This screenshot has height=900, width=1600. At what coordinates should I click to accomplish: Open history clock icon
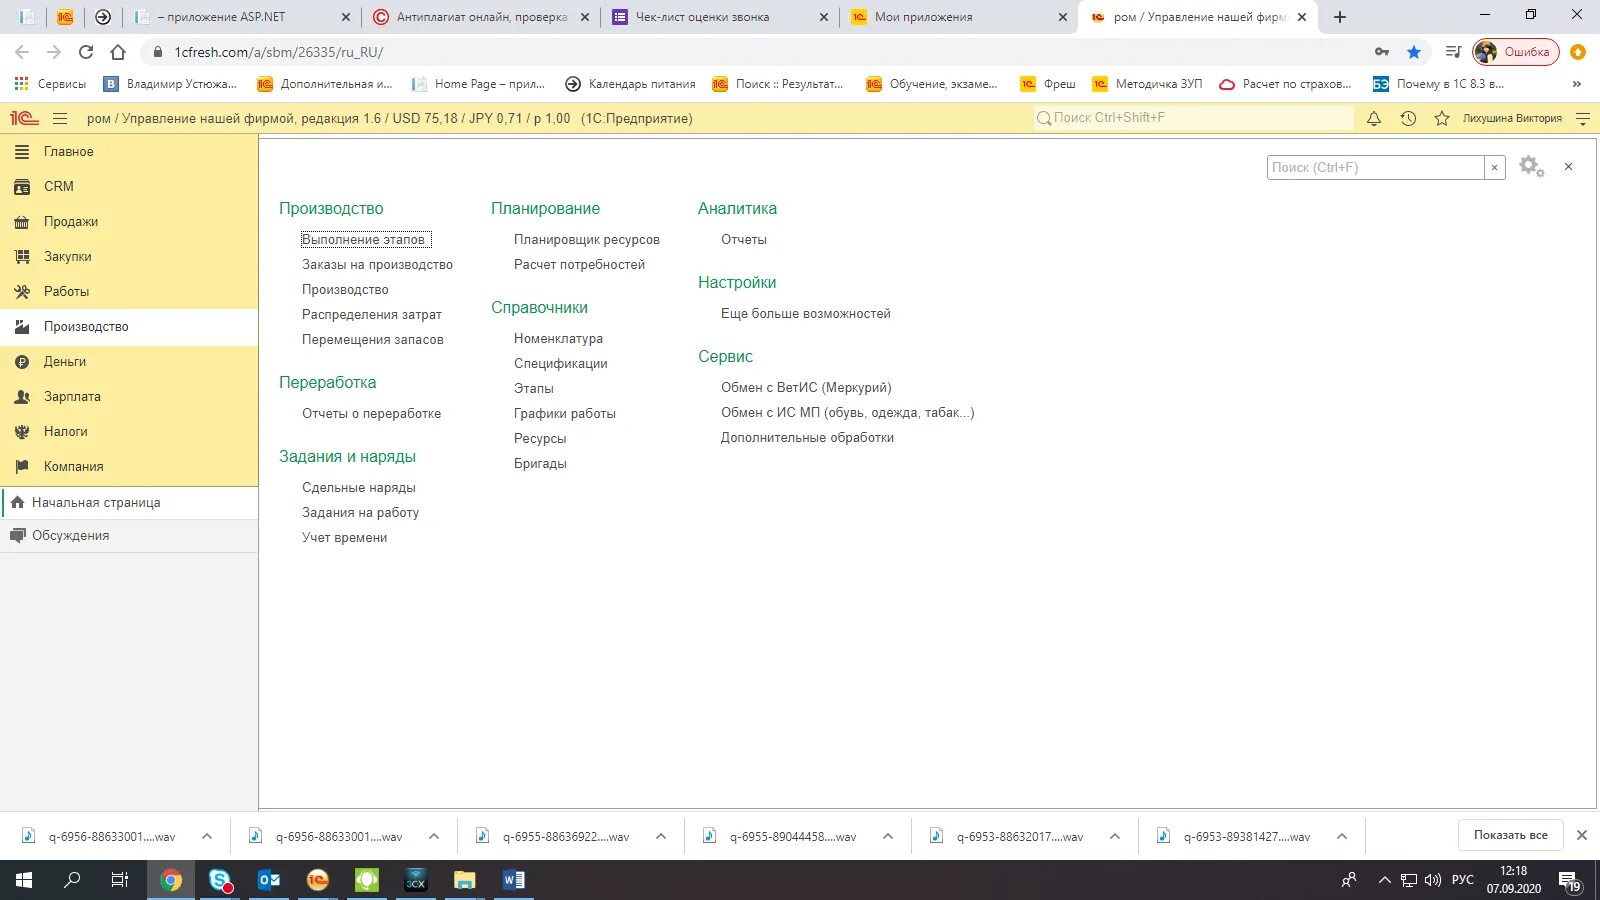tap(1408, 118)
